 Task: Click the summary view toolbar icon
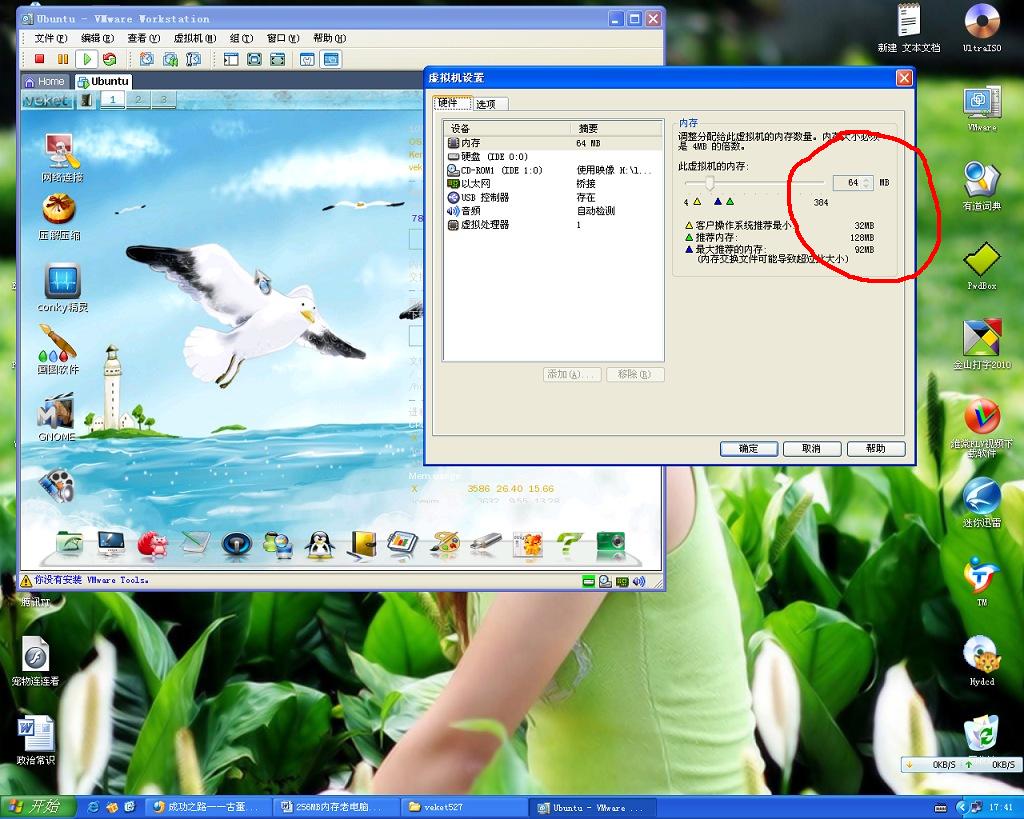coord(307,59)
